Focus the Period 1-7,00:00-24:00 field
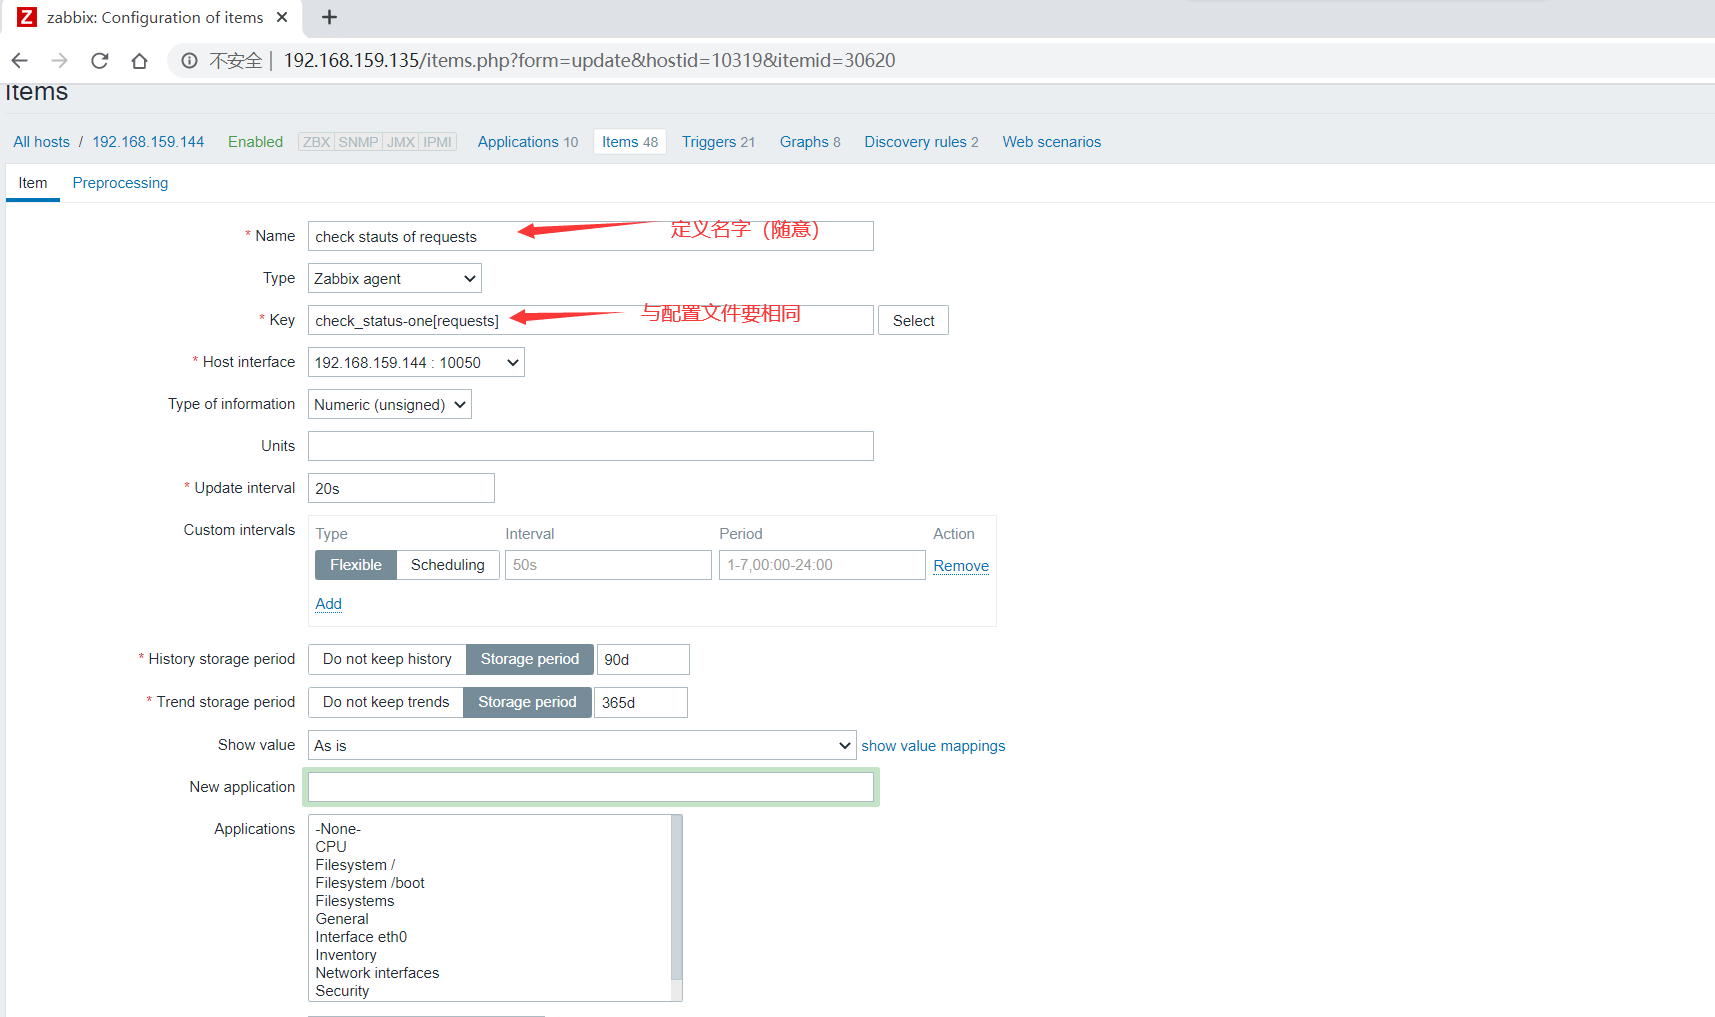Viewport: 1715px width, 1017px height. pyautogui.click(x=822, y=565)
